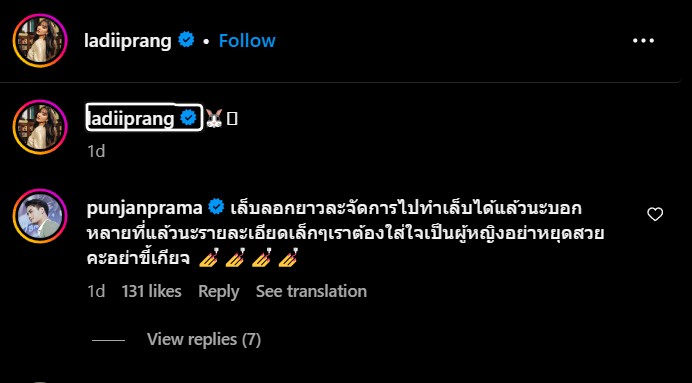This screenshot has height=383, width=692.
Task: Click the rabbit emoji in the caption
Action: pos(214,119)
